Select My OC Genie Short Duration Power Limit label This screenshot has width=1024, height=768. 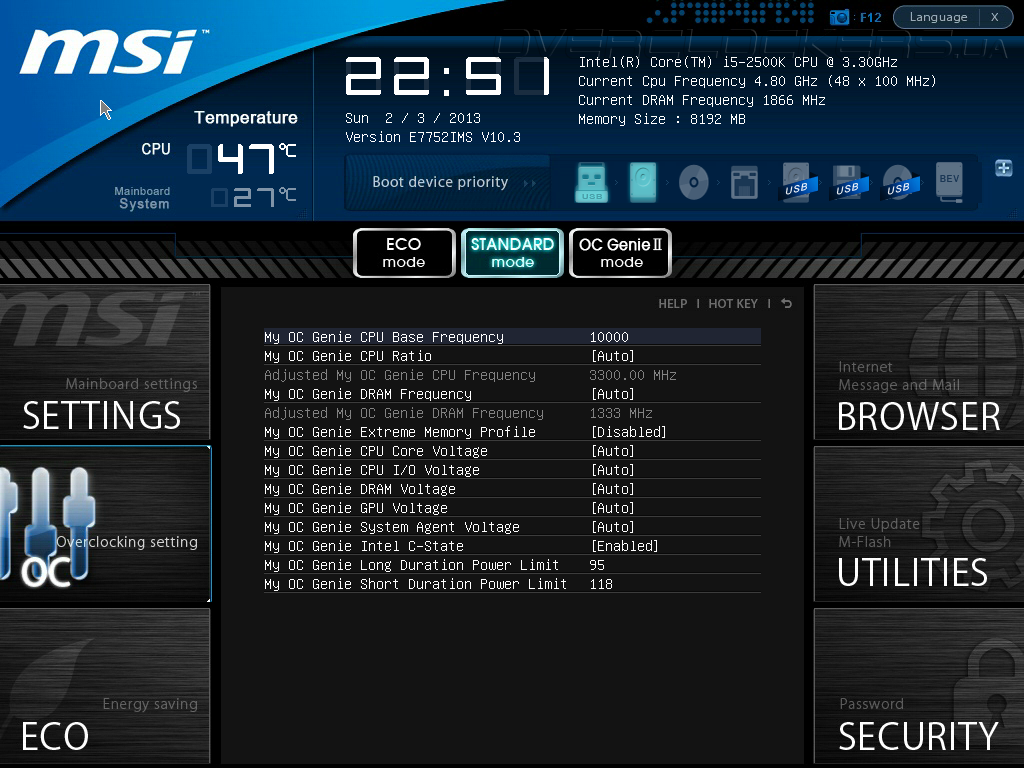415,584
